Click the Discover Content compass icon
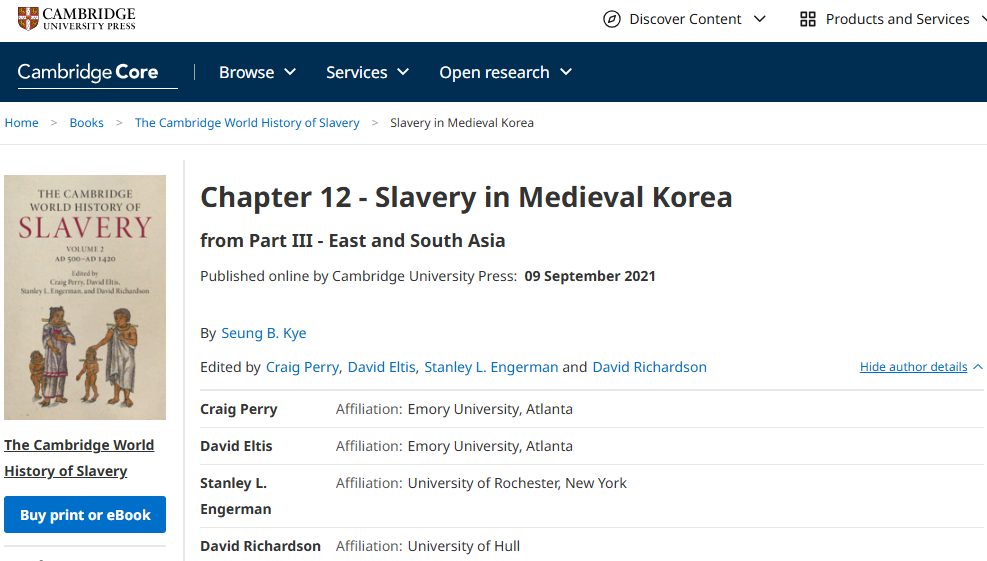 (x=611, y=20)
